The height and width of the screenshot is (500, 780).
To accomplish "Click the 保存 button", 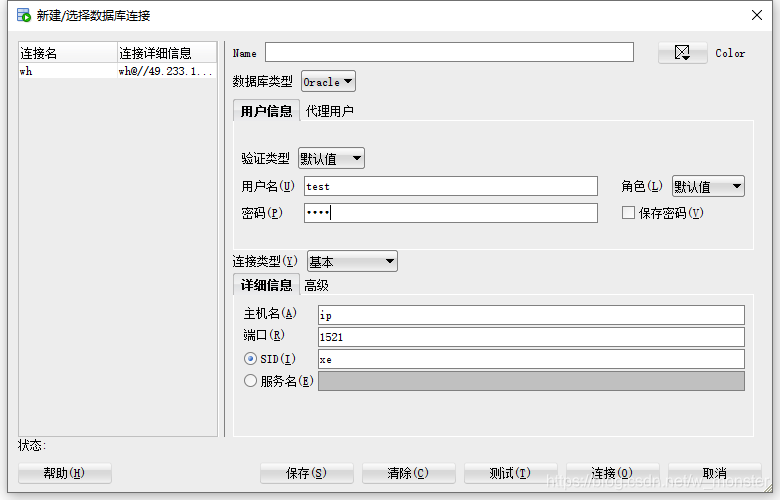I will click(x=306, y=473).
